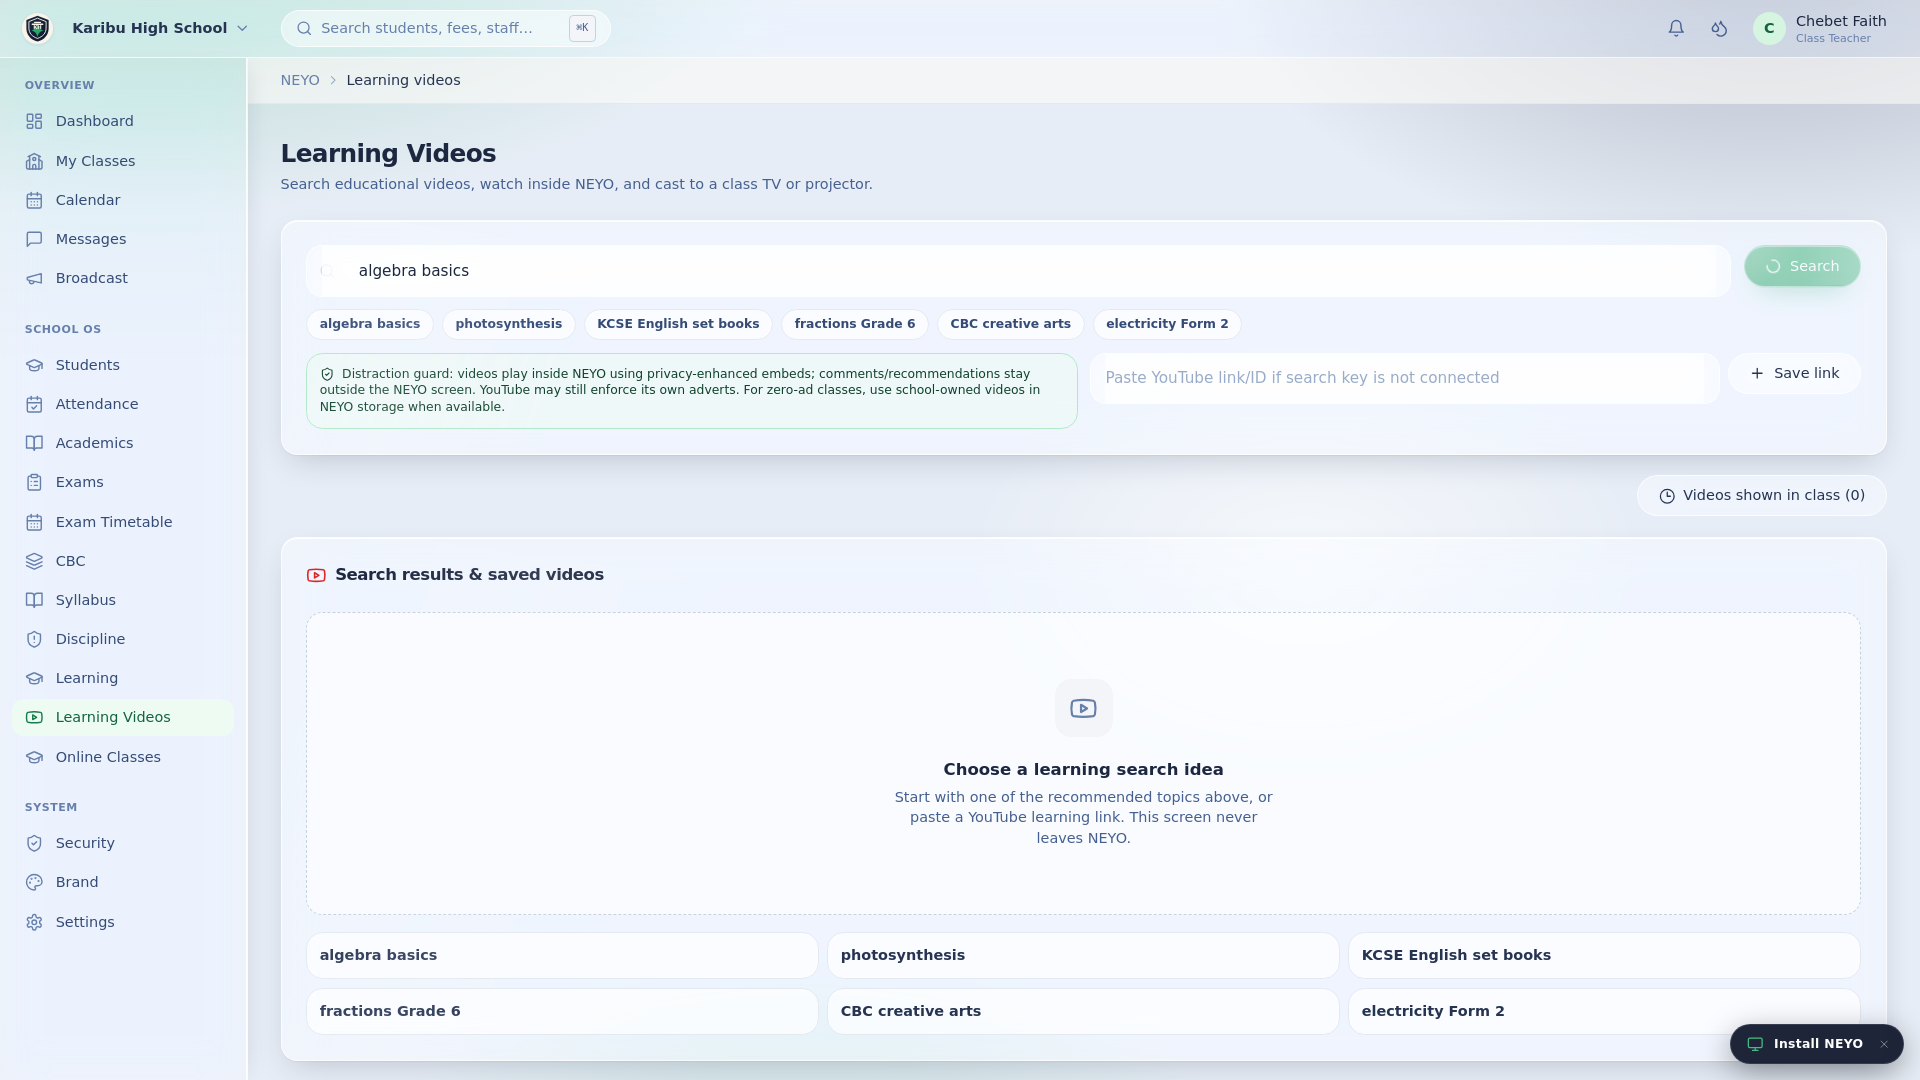Navigate to Online Classes
The image size is (1920, 1080).
point(123,757)
